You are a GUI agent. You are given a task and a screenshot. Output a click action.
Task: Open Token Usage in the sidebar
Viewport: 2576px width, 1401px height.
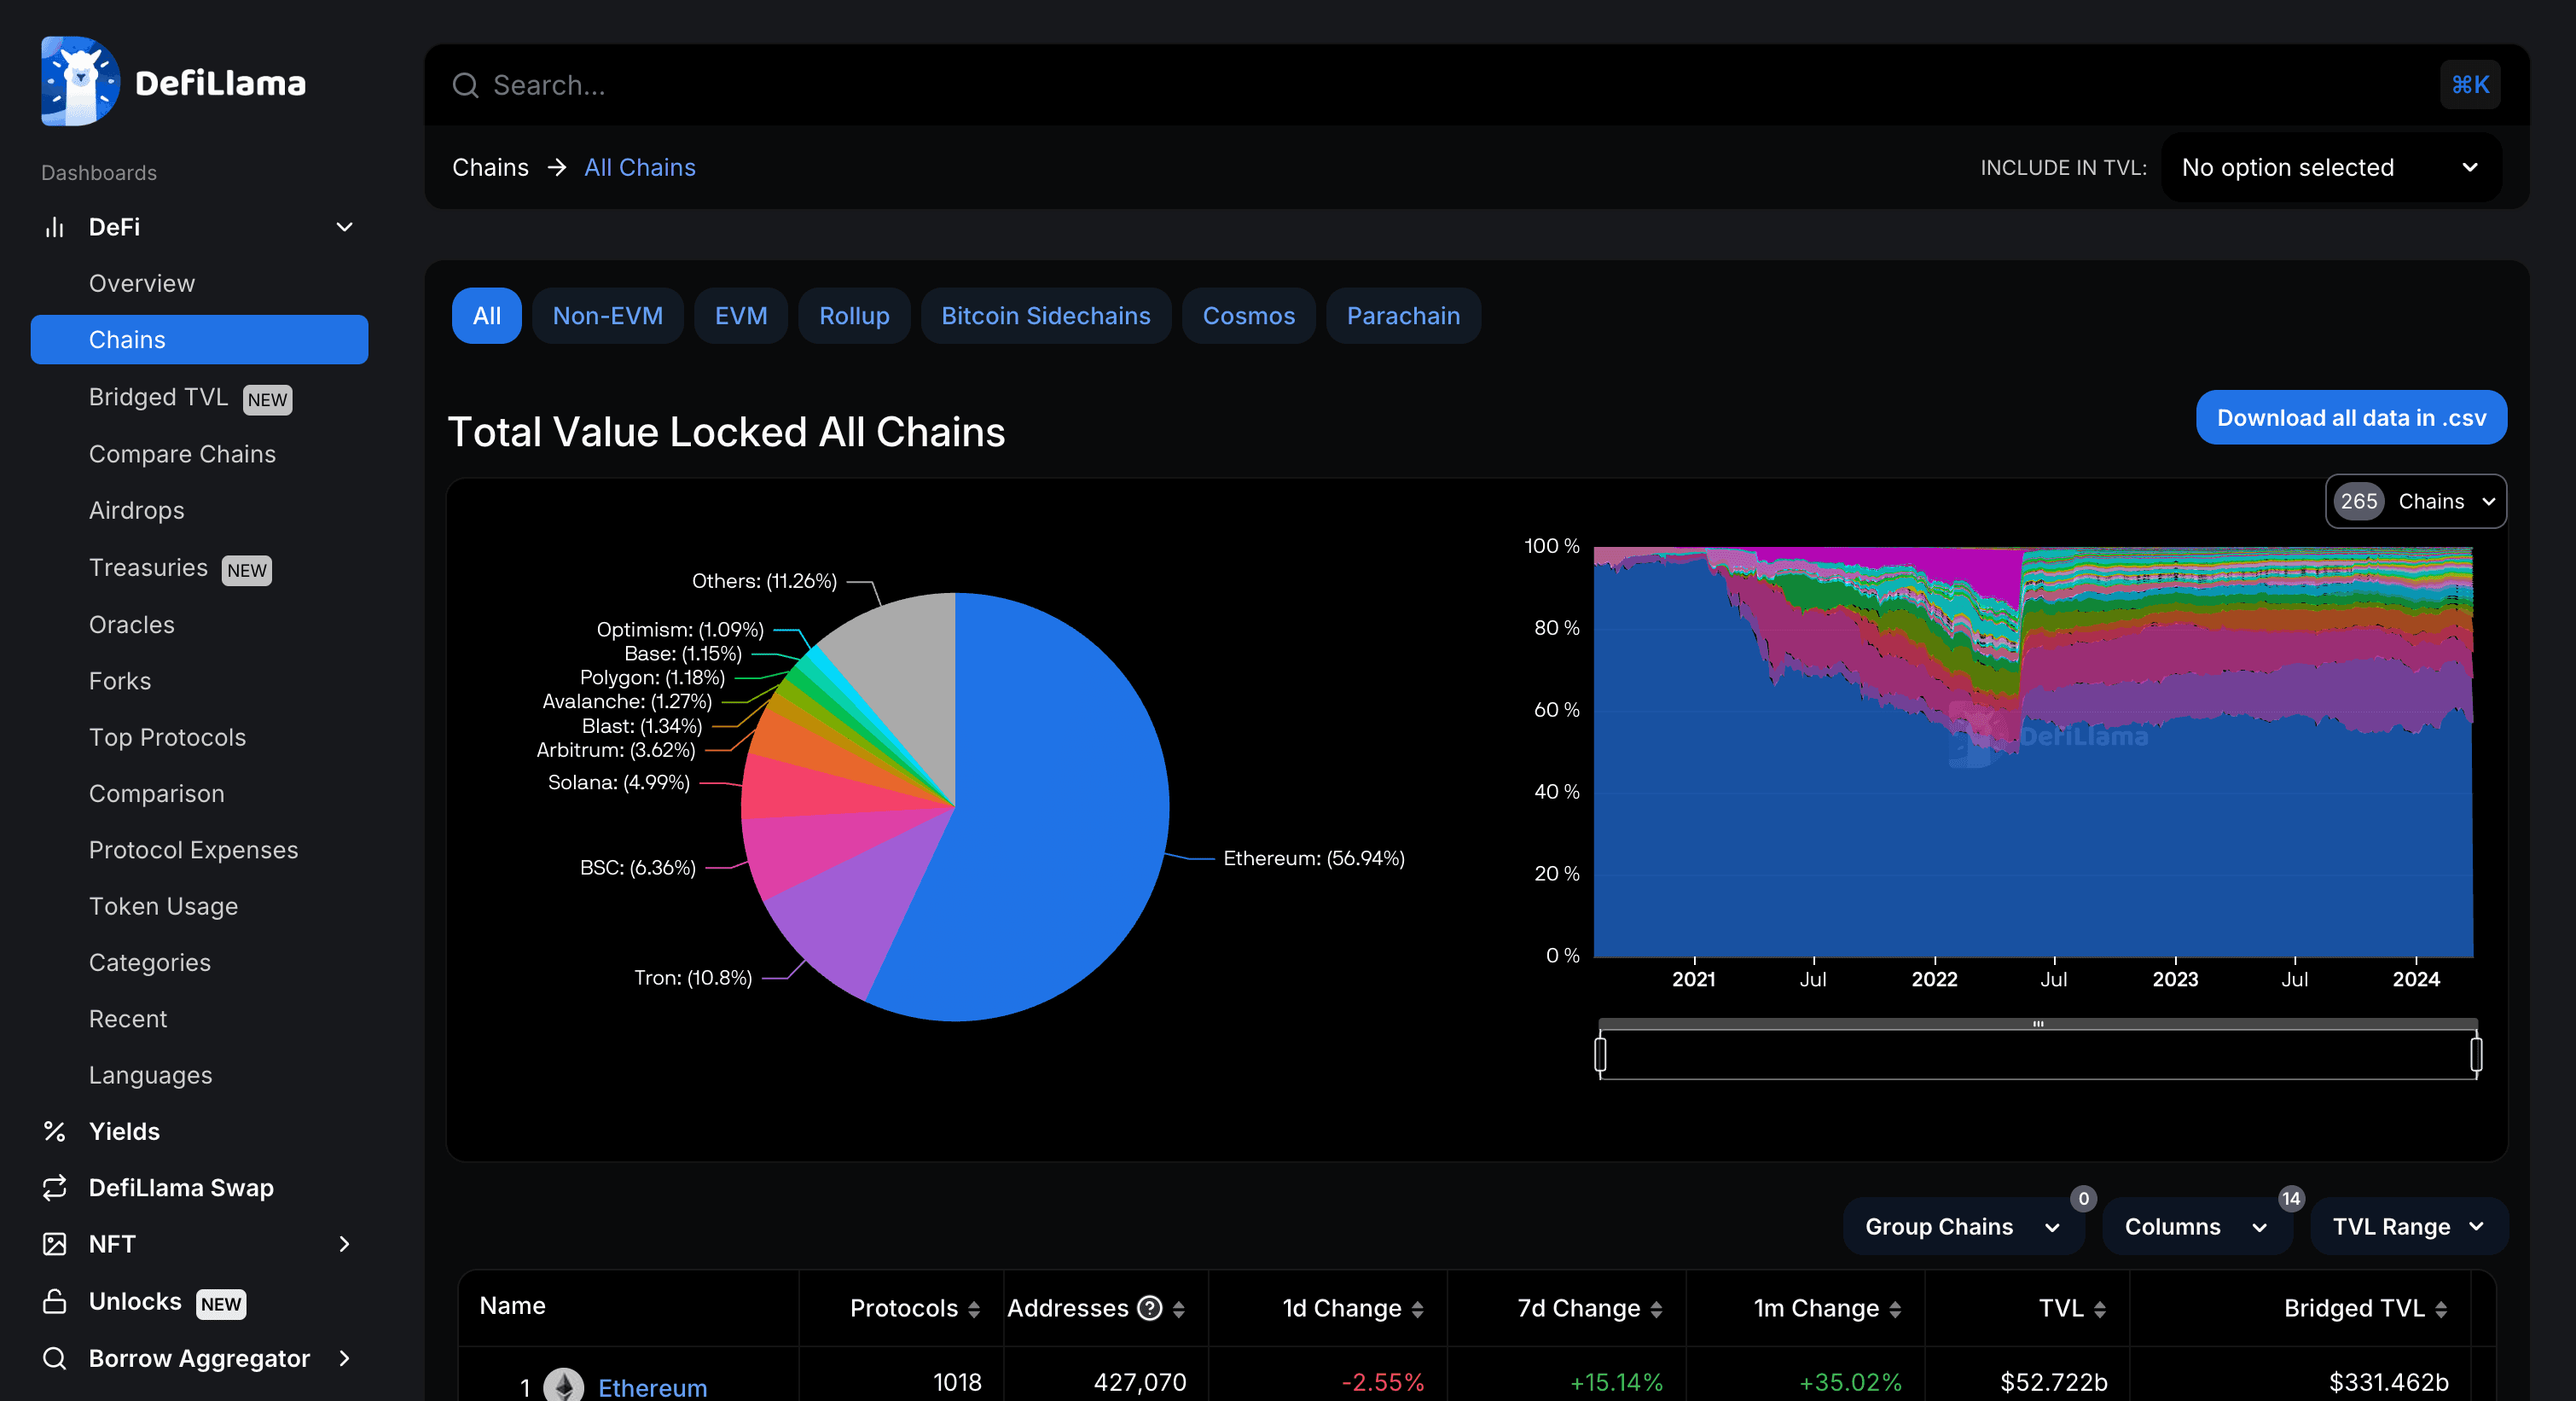163,906
